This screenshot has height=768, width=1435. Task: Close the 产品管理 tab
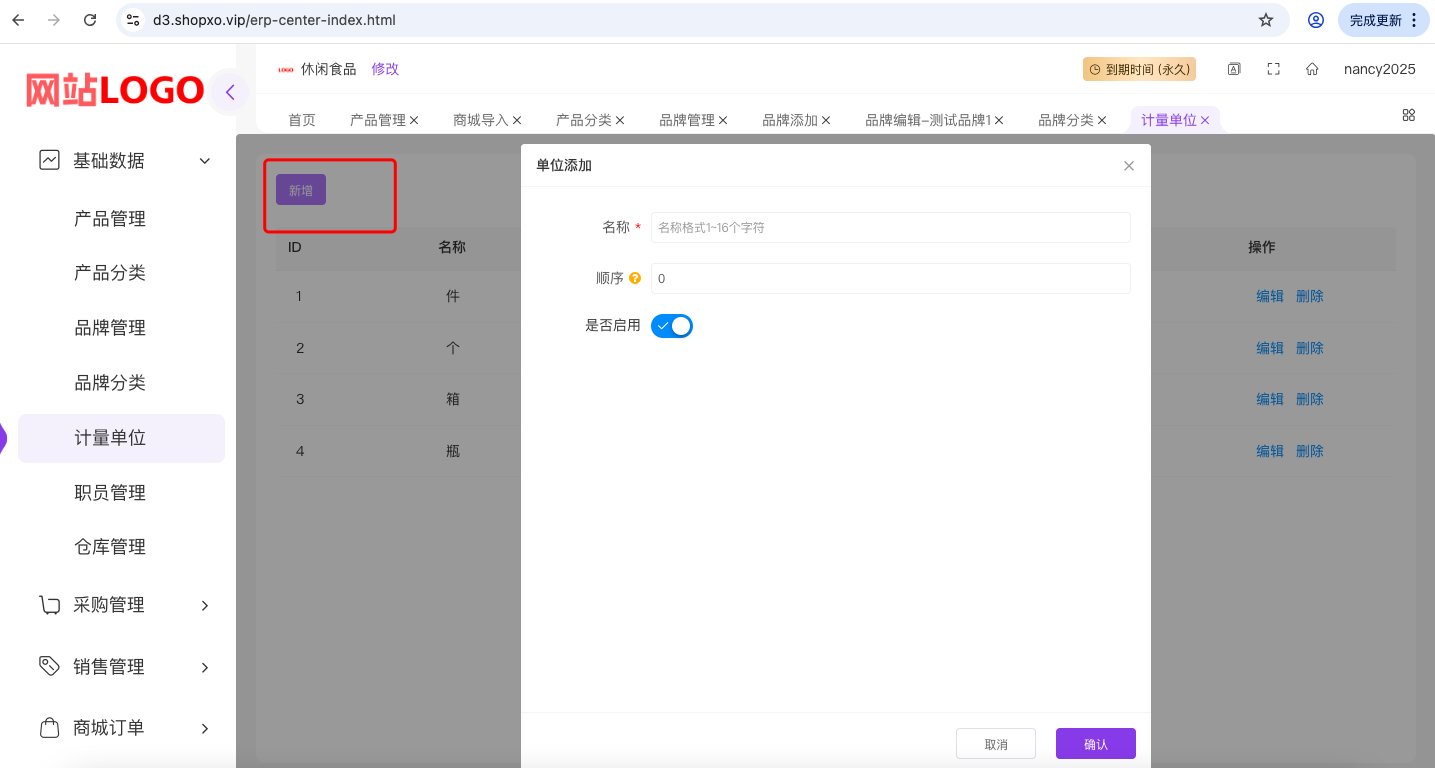point(414,120)
